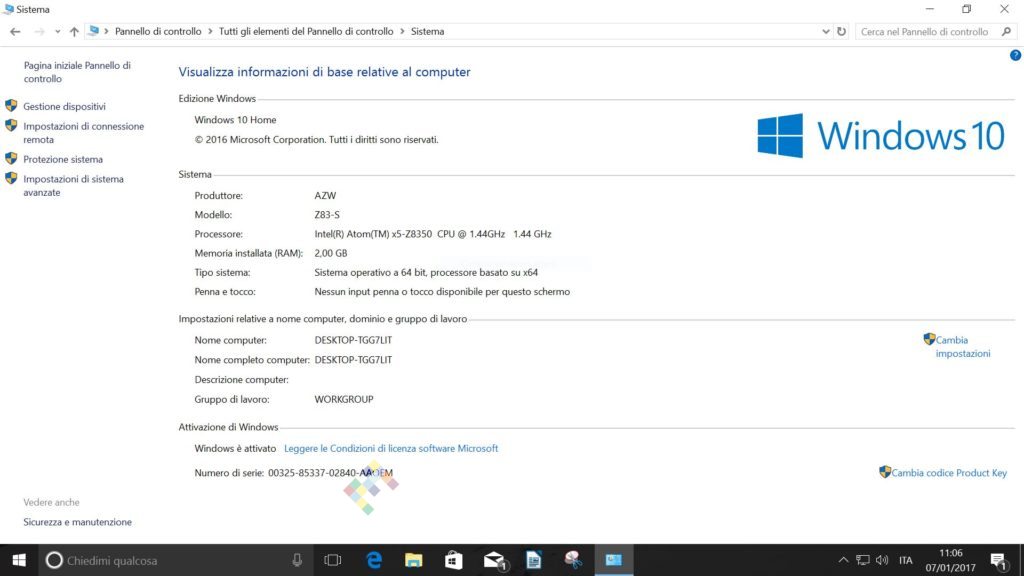Launch Microsoft Edge from the taskbar

click(x=374, y=560)
